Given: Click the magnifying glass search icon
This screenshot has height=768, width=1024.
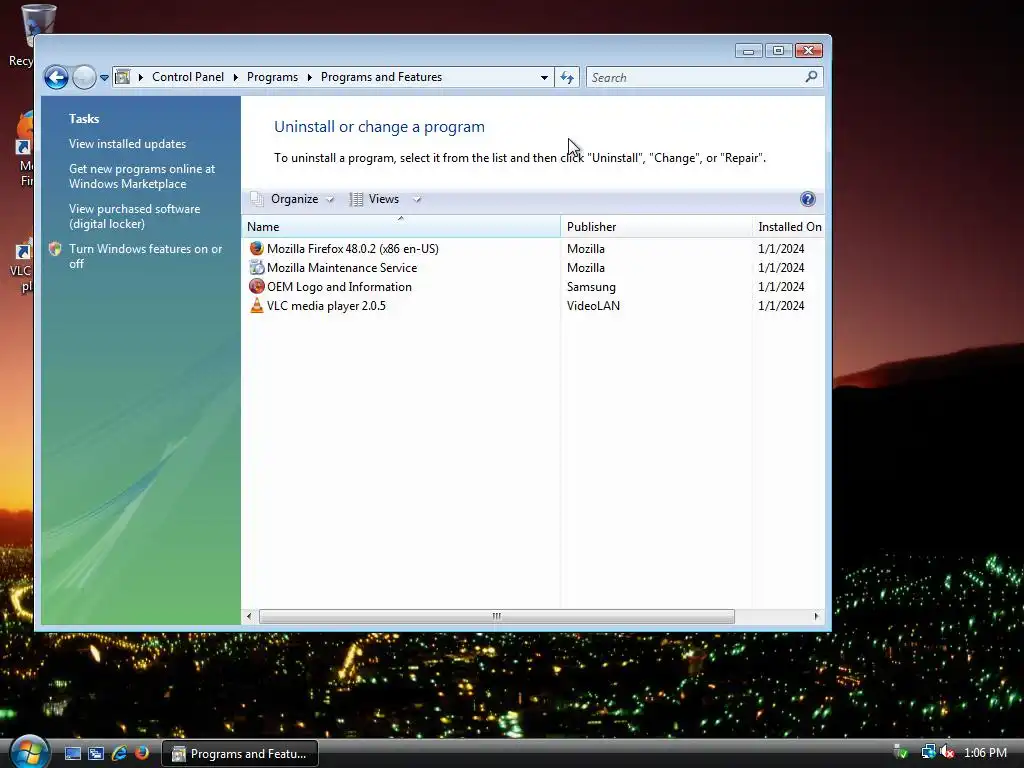Looking at the screenshot, I should pos(811,77).
